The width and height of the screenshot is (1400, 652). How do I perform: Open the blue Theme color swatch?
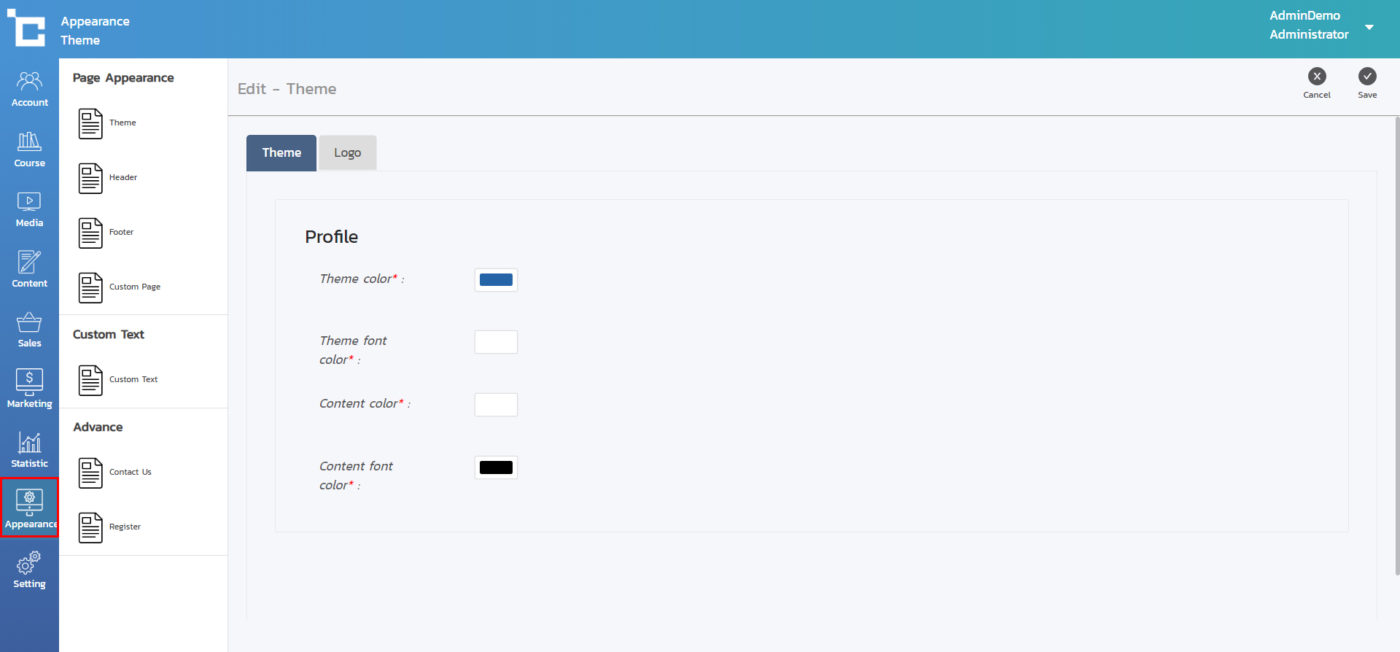(x=496, y=280)
